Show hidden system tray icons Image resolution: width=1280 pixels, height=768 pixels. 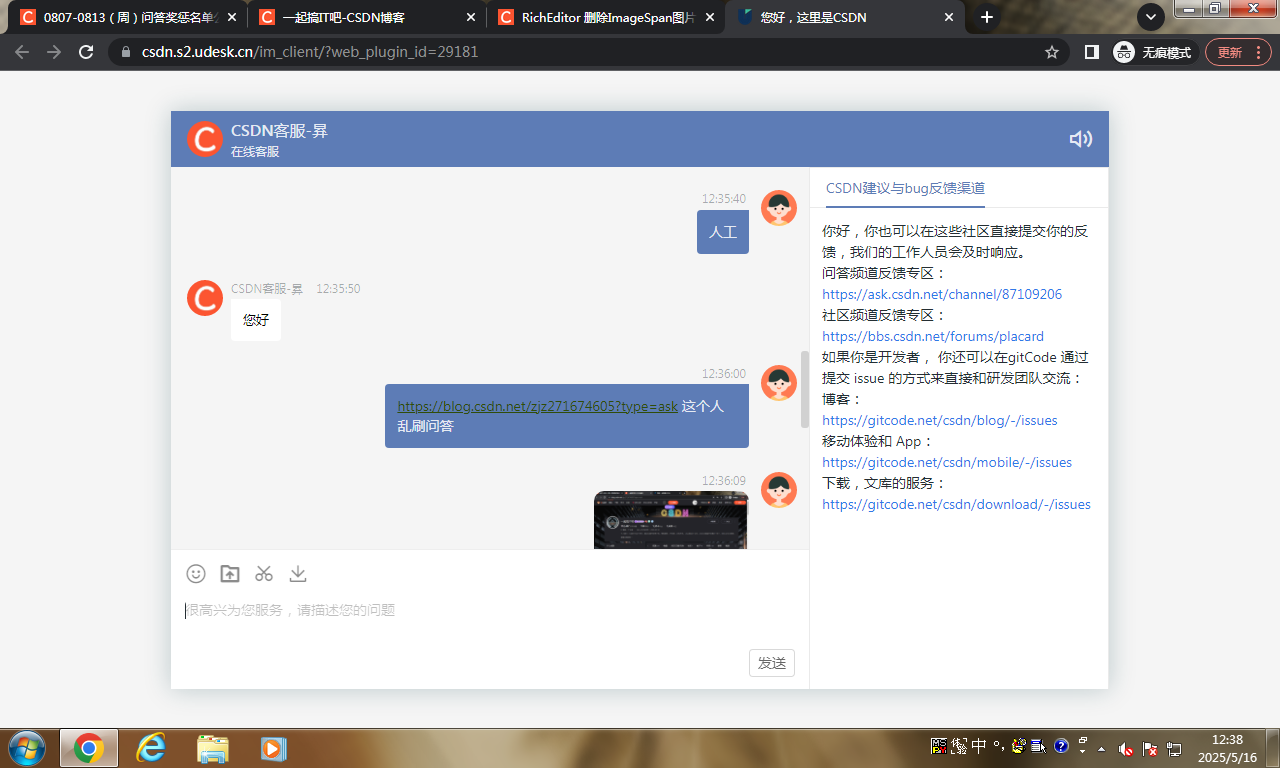click(1102, 748)
